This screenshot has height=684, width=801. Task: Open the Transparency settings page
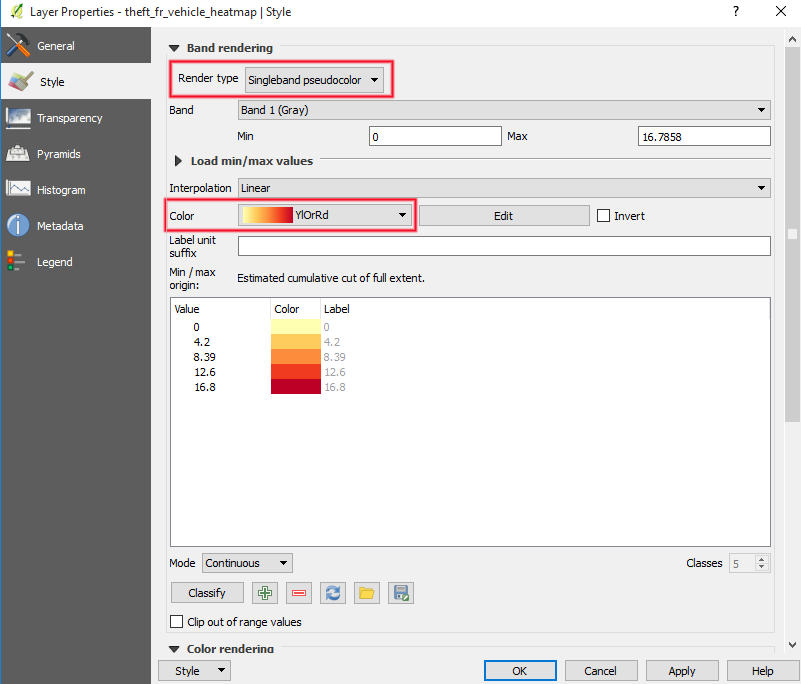pyautogui.click(x=60, y=117)
